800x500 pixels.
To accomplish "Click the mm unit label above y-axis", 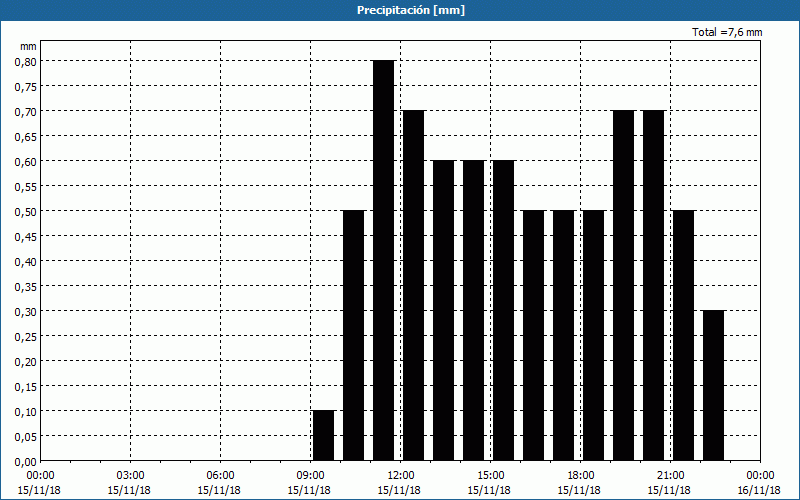I will tap(28, 46).
